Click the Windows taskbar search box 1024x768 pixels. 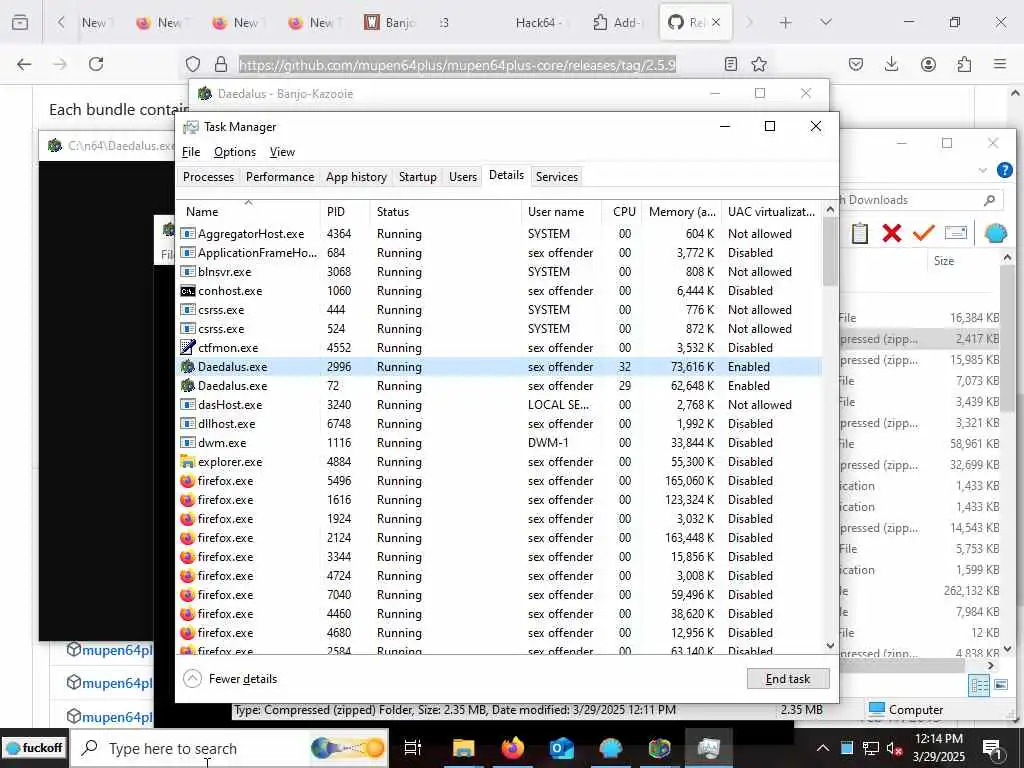coord(229,748)
